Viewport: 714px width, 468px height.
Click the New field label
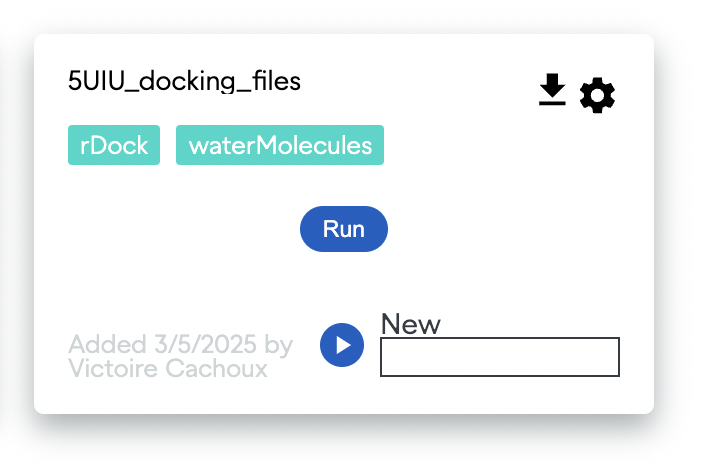tap(411, 324)
